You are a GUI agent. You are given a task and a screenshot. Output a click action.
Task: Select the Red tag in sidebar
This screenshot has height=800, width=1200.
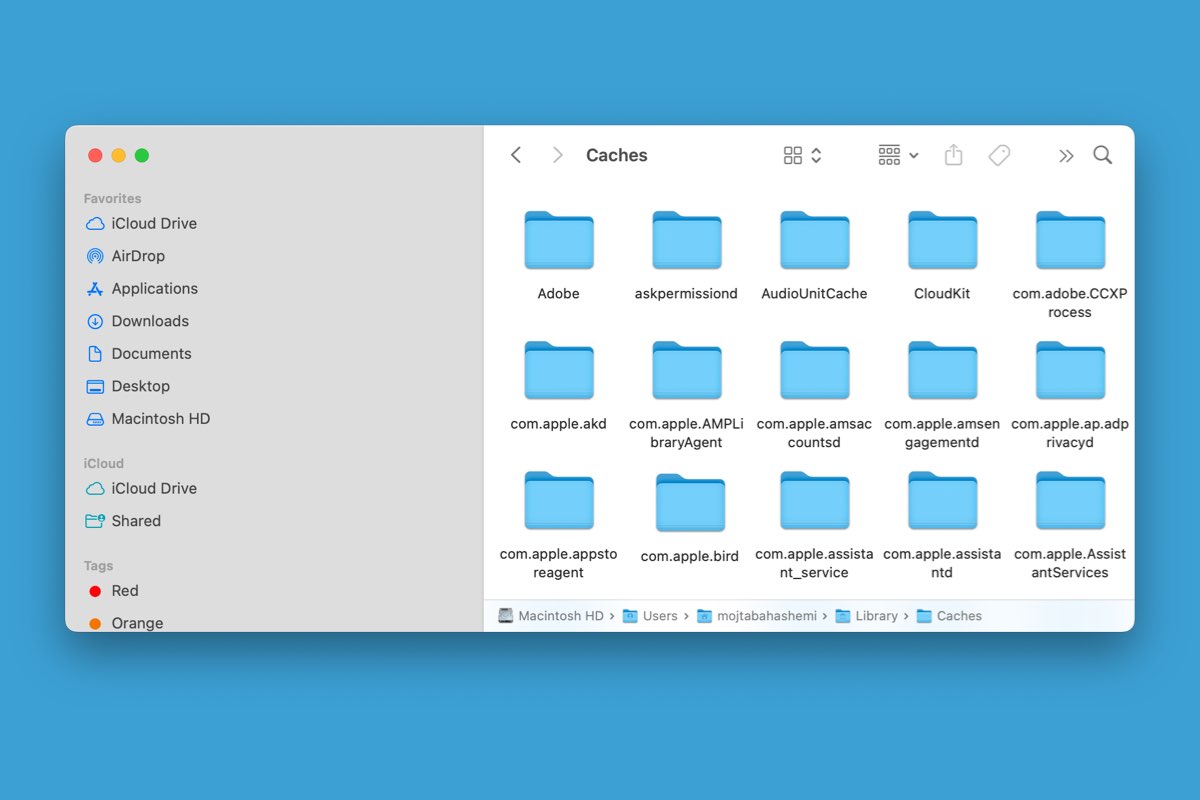124,591
